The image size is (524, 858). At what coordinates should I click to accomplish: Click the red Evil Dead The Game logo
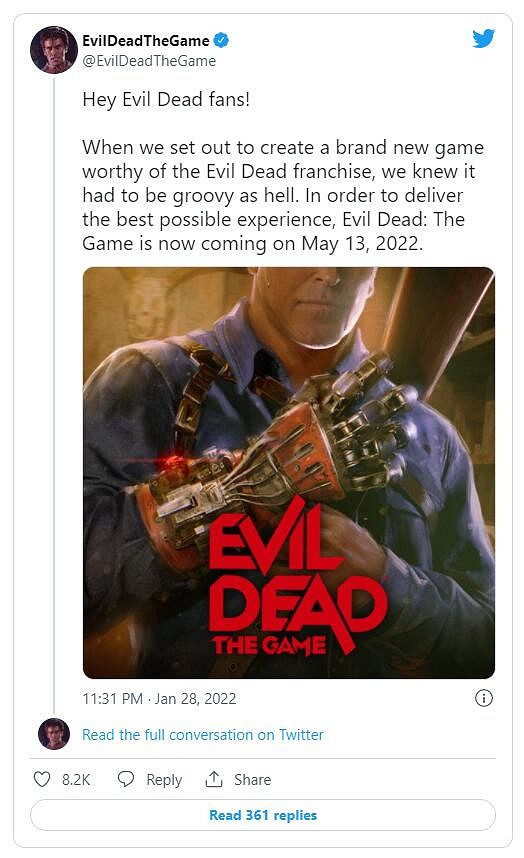coord(298,578)
